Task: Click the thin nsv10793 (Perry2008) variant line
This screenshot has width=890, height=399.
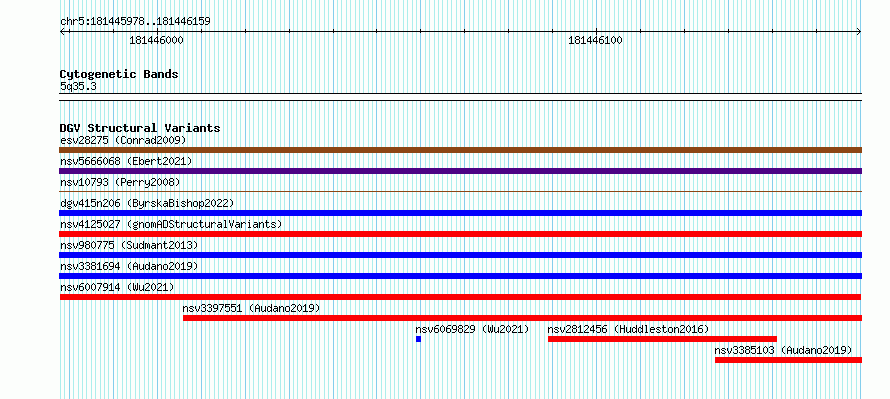Action: tap(460, 192)
